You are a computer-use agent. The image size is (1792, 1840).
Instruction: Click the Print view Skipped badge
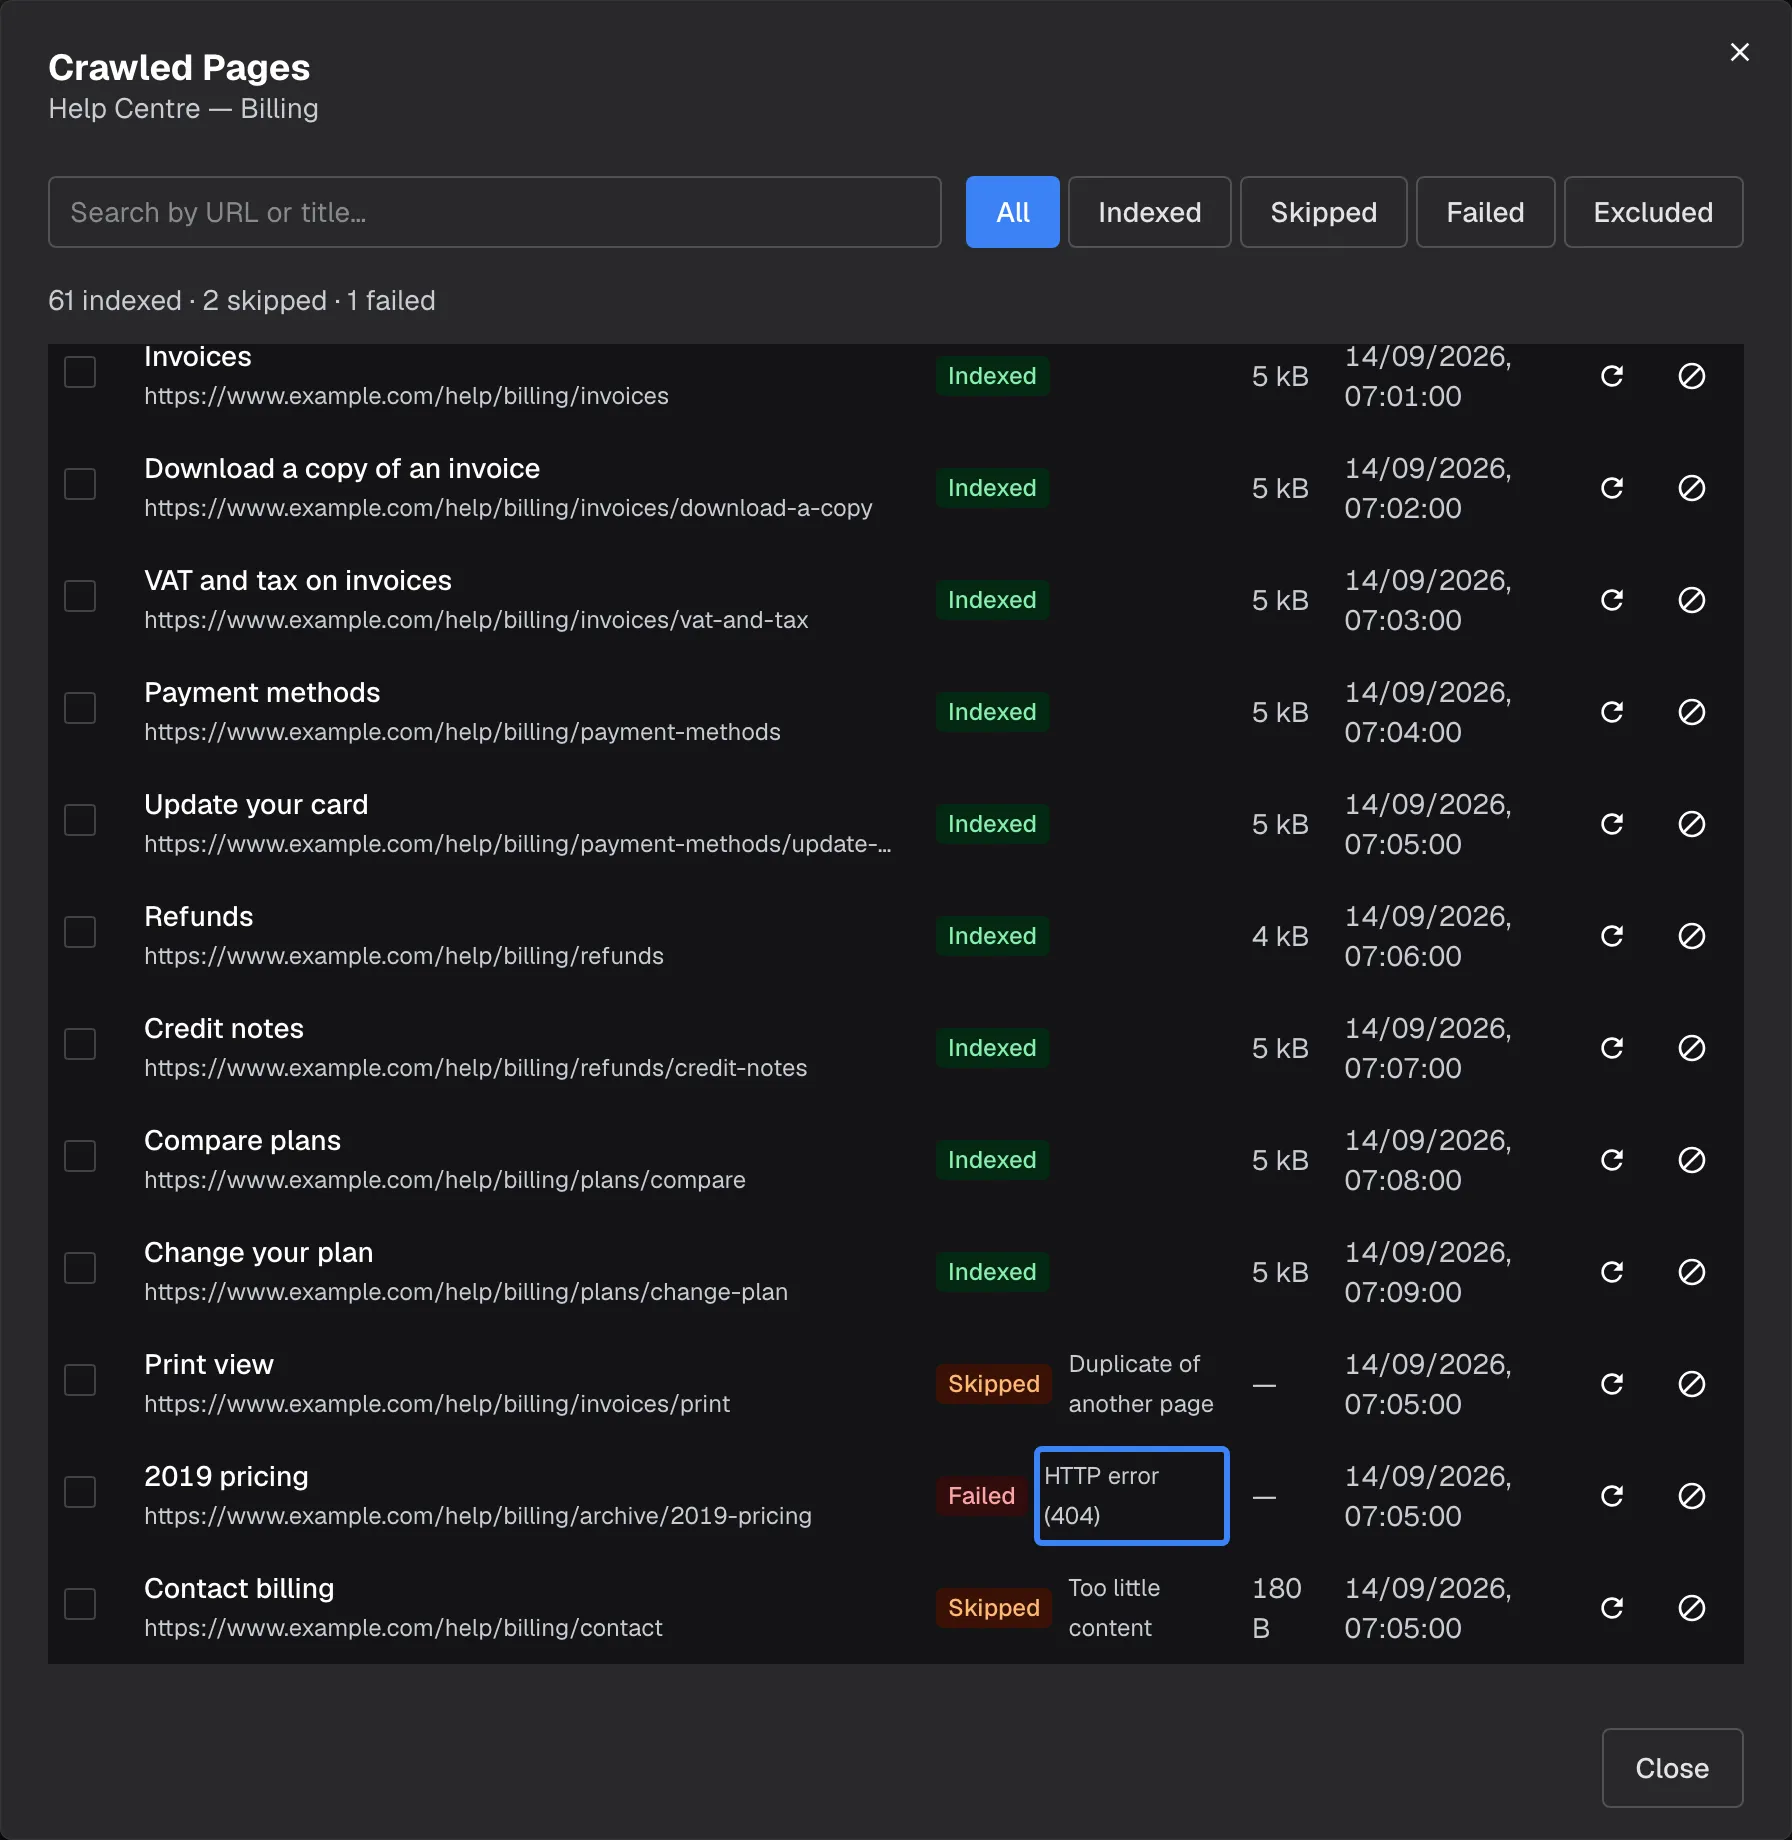coord(993,1384)
